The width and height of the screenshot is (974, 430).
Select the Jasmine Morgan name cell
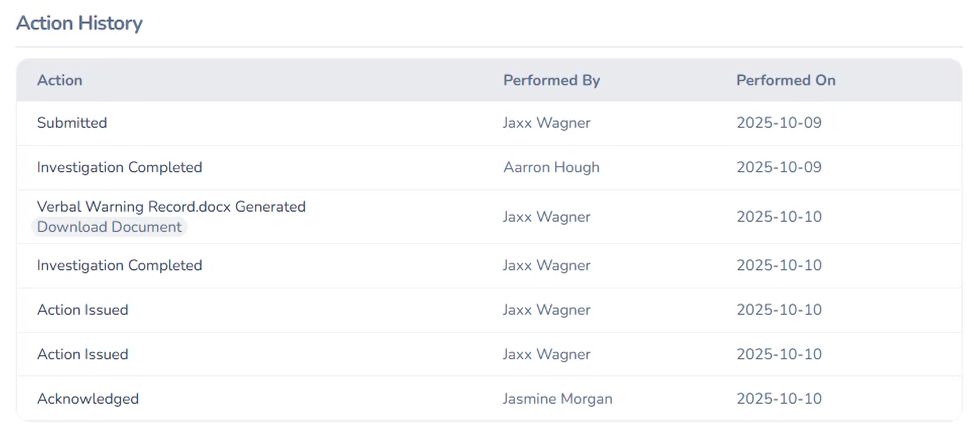[557, 399]
